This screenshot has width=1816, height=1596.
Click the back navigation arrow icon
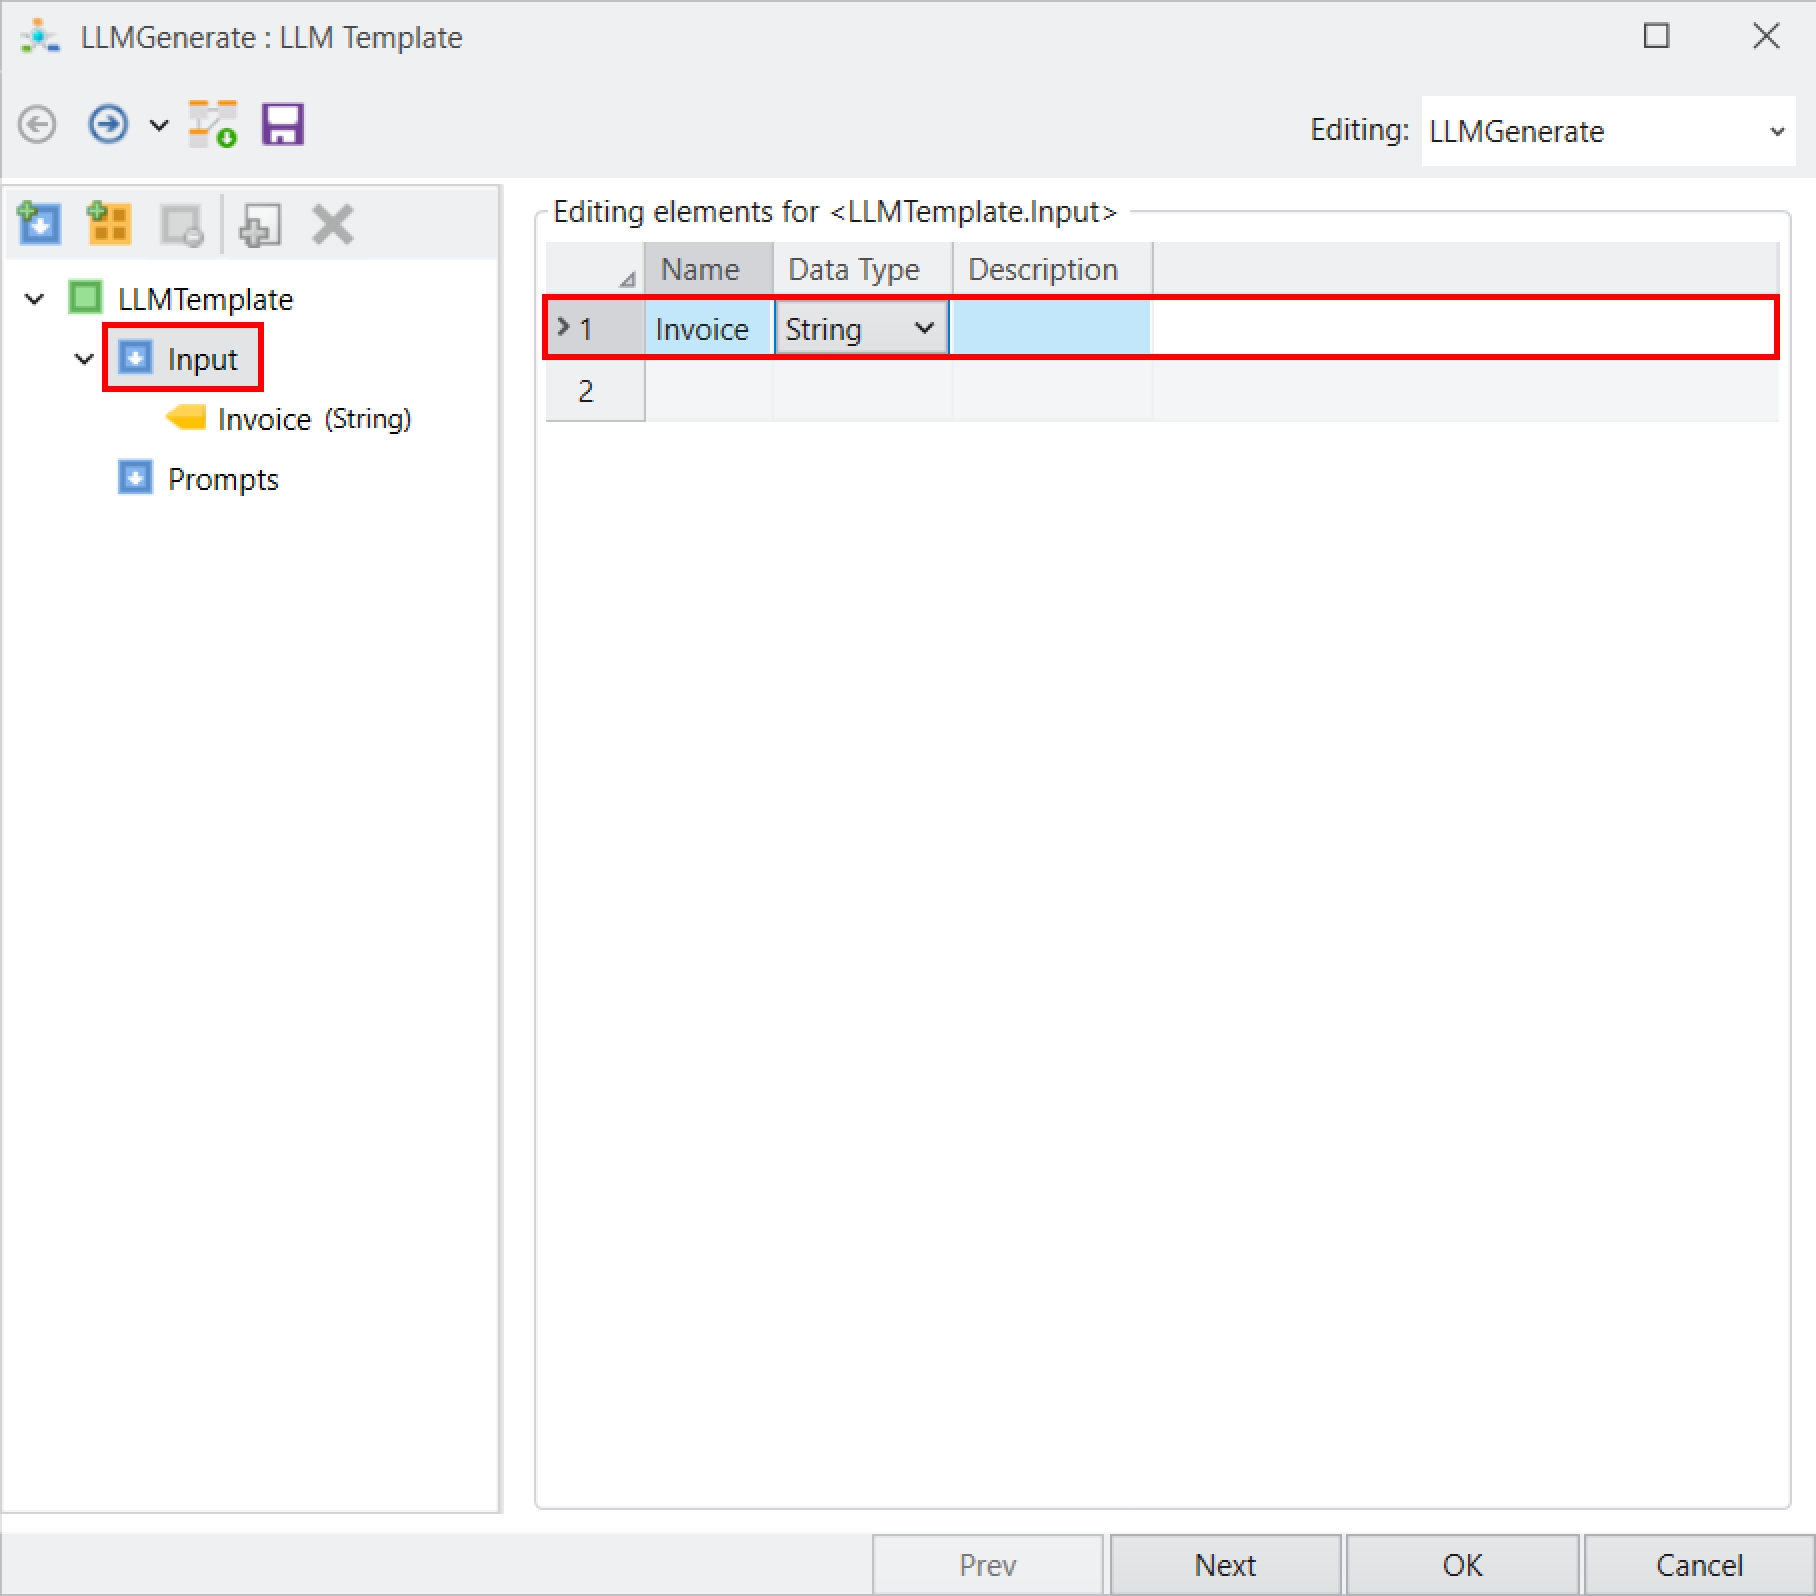click(38, 125)
